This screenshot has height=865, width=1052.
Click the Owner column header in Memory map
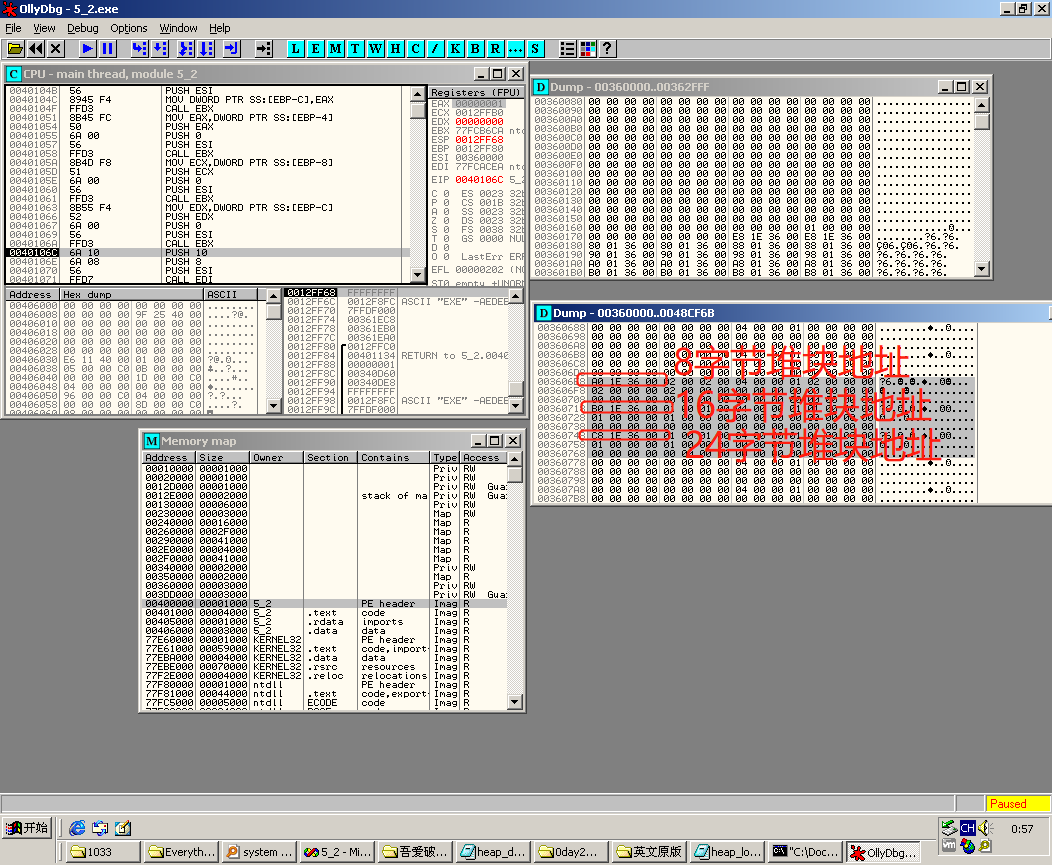[276, 458]
